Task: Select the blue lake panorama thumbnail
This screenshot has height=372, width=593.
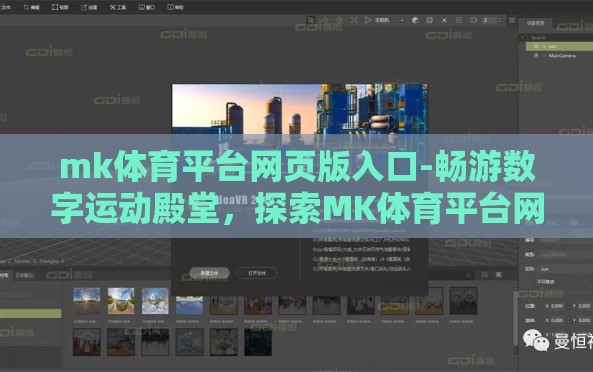Action: click(189, 305)
